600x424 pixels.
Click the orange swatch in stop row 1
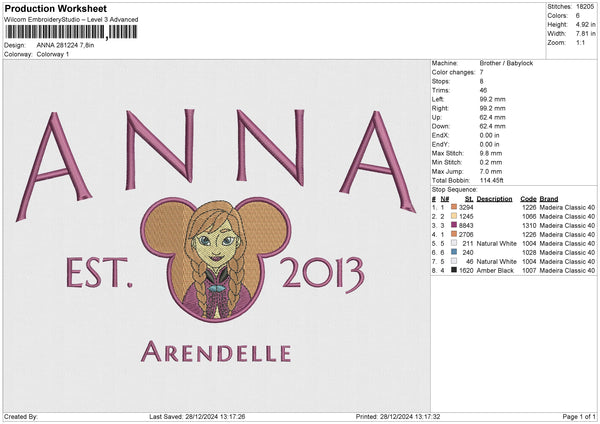pyautogui.click(x=454, y=207)
